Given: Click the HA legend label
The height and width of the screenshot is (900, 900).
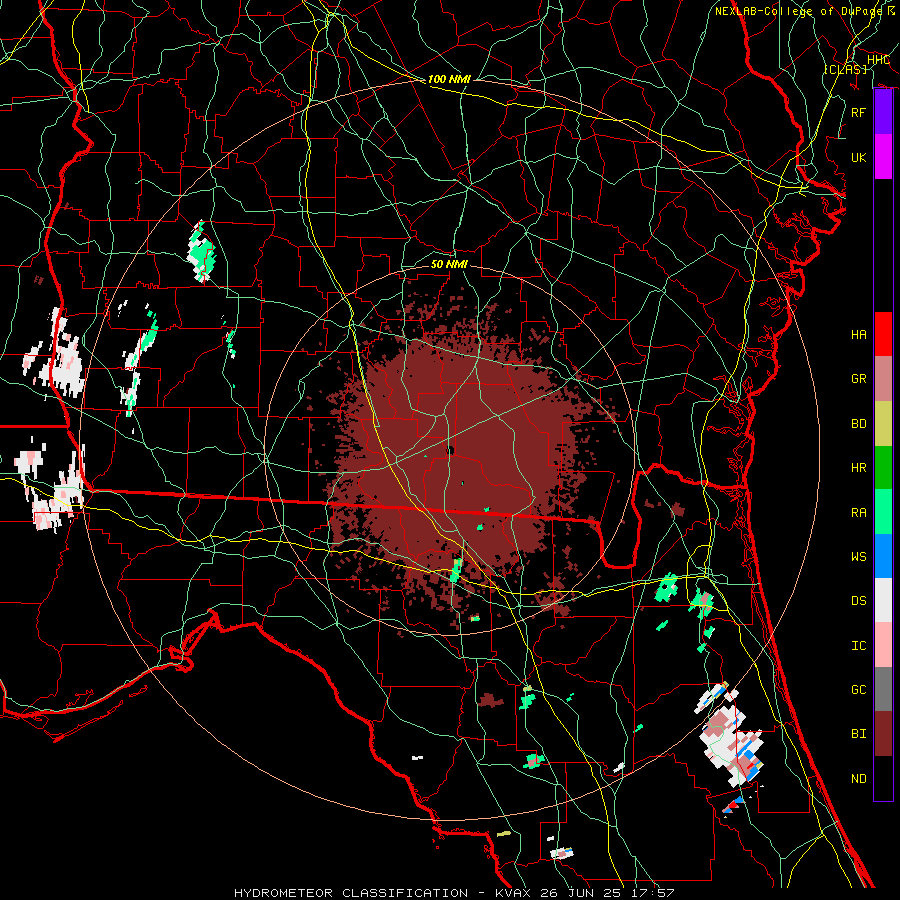Looking at the screenshot, I should (858, 335).
